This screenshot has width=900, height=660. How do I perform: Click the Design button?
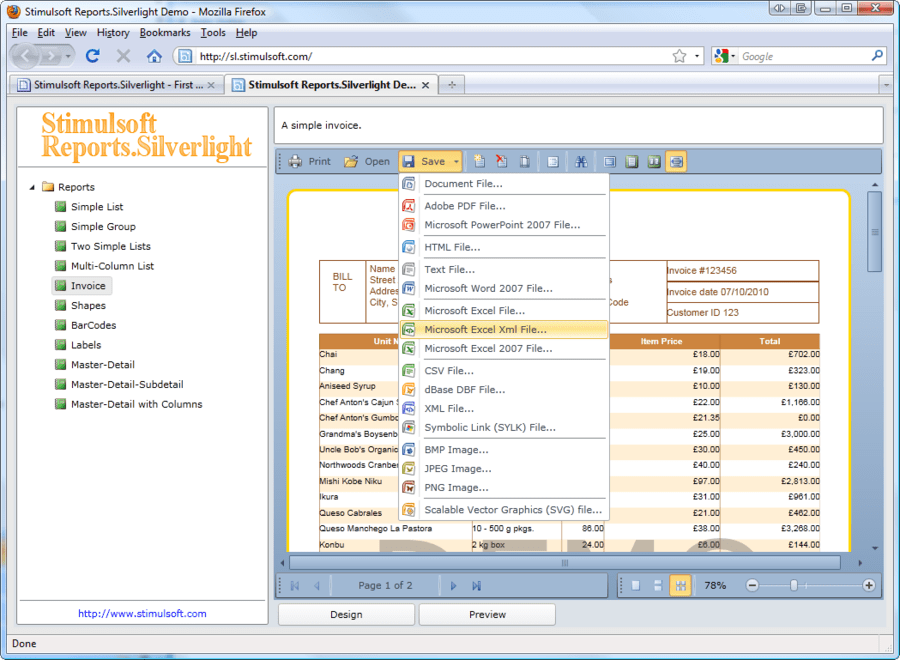click(x=346, y=615)
